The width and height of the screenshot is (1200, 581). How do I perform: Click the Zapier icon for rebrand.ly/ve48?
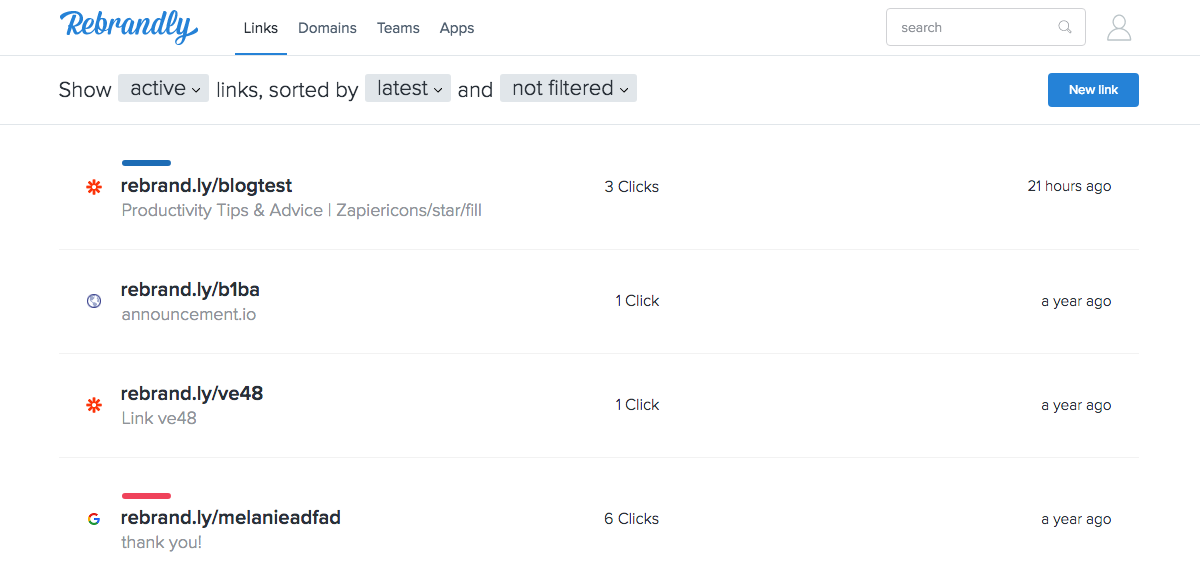(94, 406)
